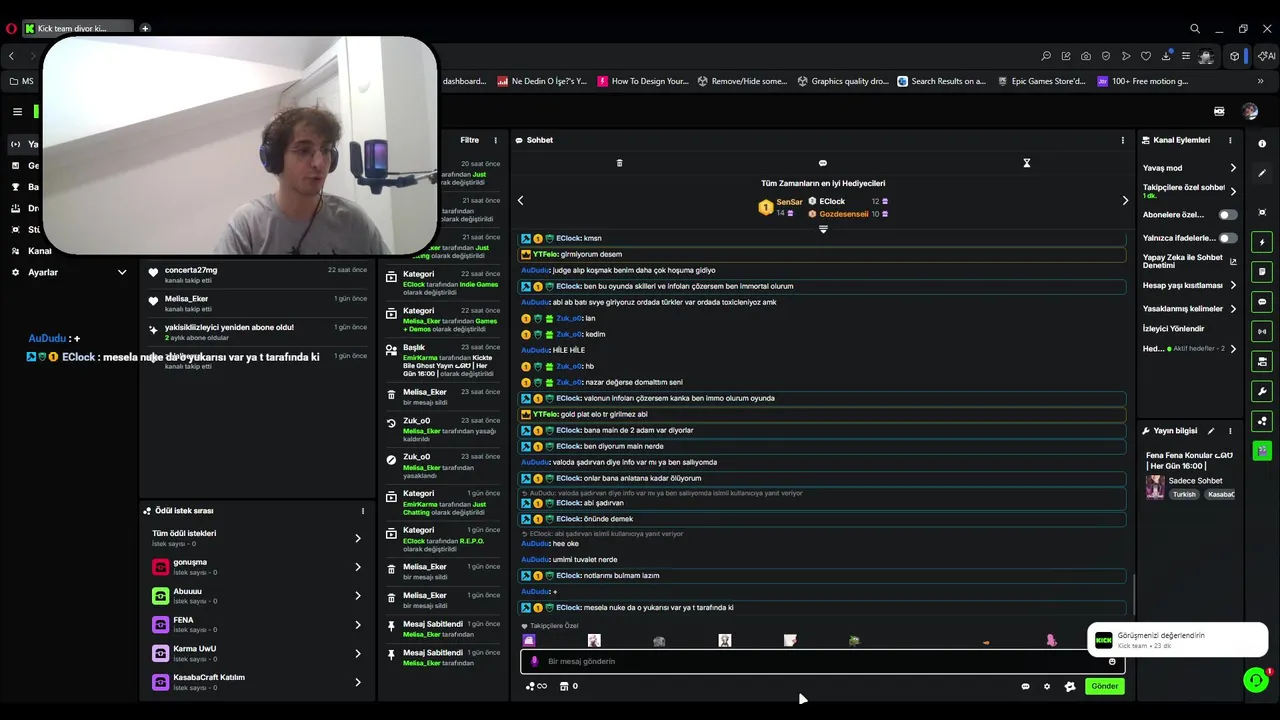Open Kanal Eylemleri three-dot menu
This screenshot has width=1280, height=720.
pos(1230,140)
